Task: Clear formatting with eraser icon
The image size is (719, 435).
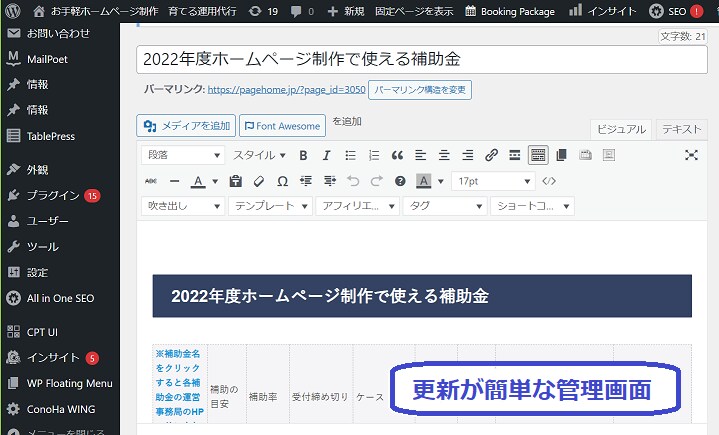Action: click(x=259, y=181)
